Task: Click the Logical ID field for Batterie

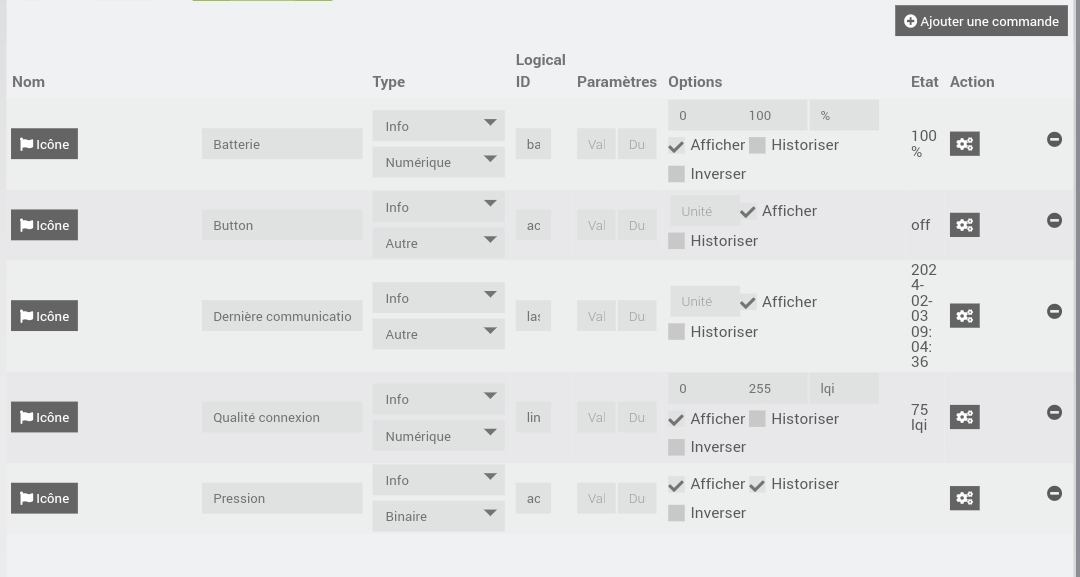Action: pyautogui.click(x=533, y=144)
